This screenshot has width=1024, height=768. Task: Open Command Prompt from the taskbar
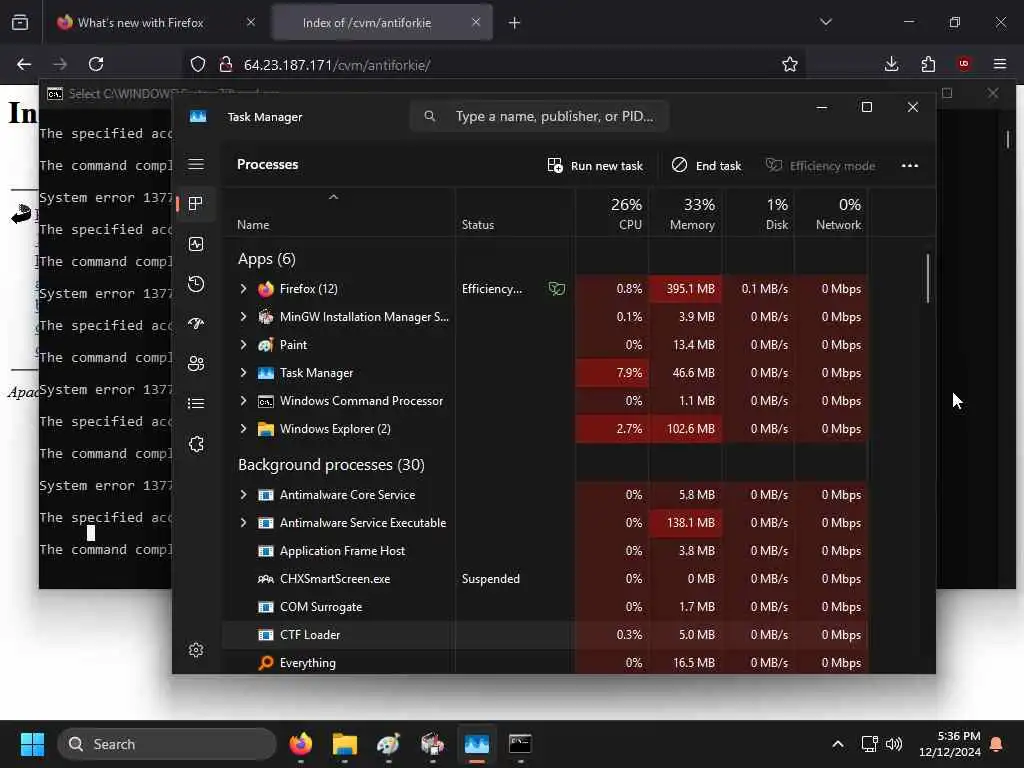(x=520, y=744)
